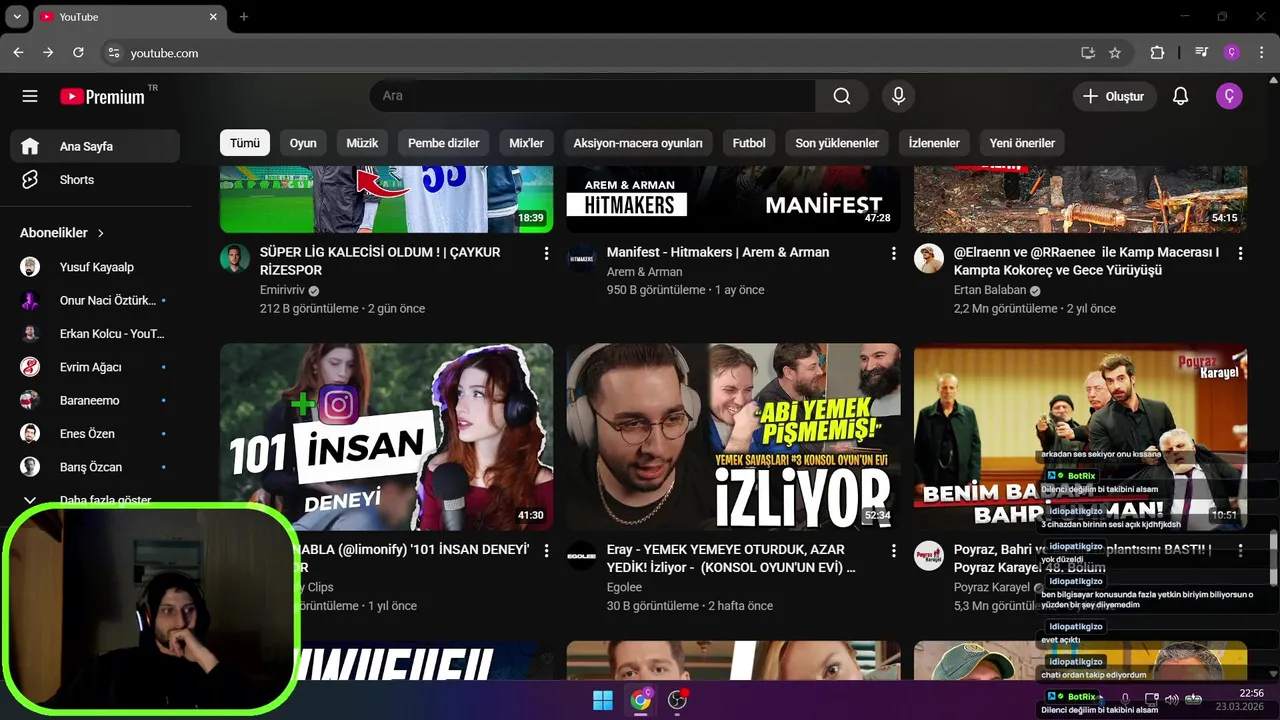Expand the Abonelikler section

(x=62, y=232)
